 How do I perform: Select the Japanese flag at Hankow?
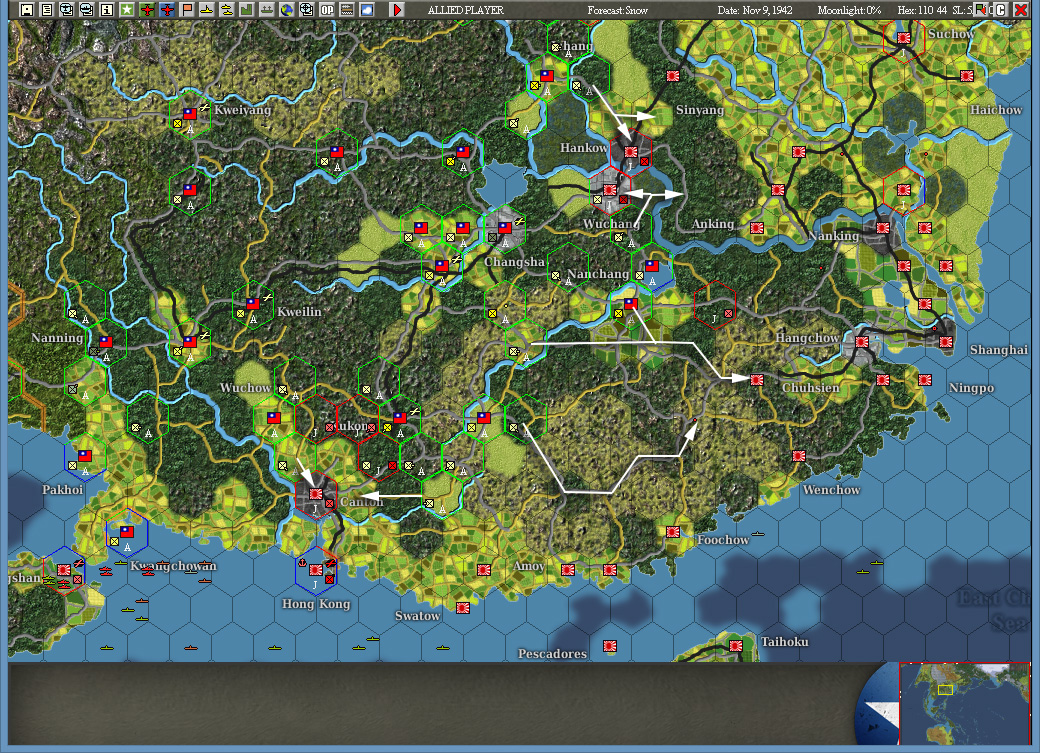[x=631, y=152]
